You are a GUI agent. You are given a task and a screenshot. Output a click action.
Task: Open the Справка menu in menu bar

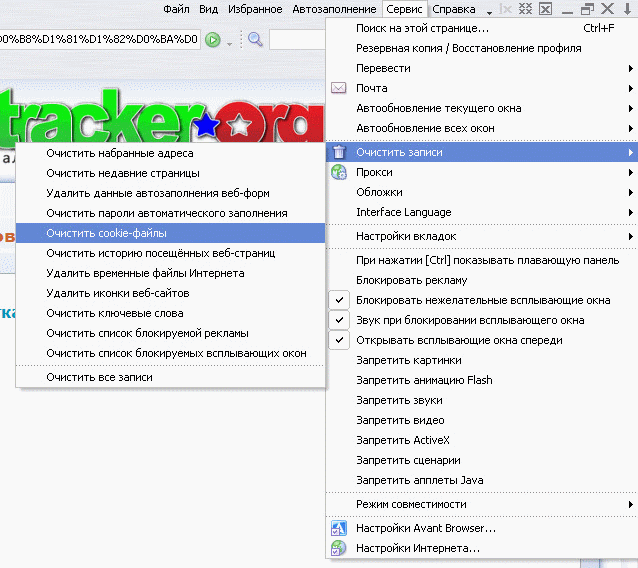tap(454, 9)
